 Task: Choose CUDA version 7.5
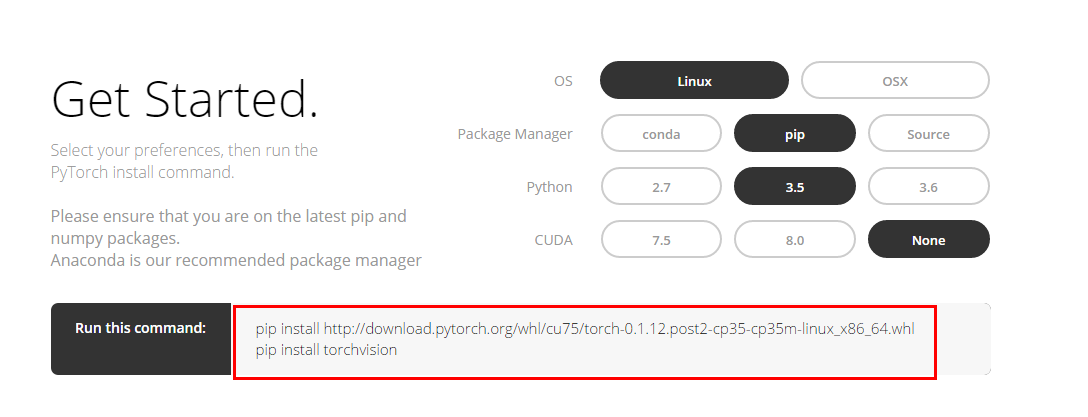pos(661,239)
